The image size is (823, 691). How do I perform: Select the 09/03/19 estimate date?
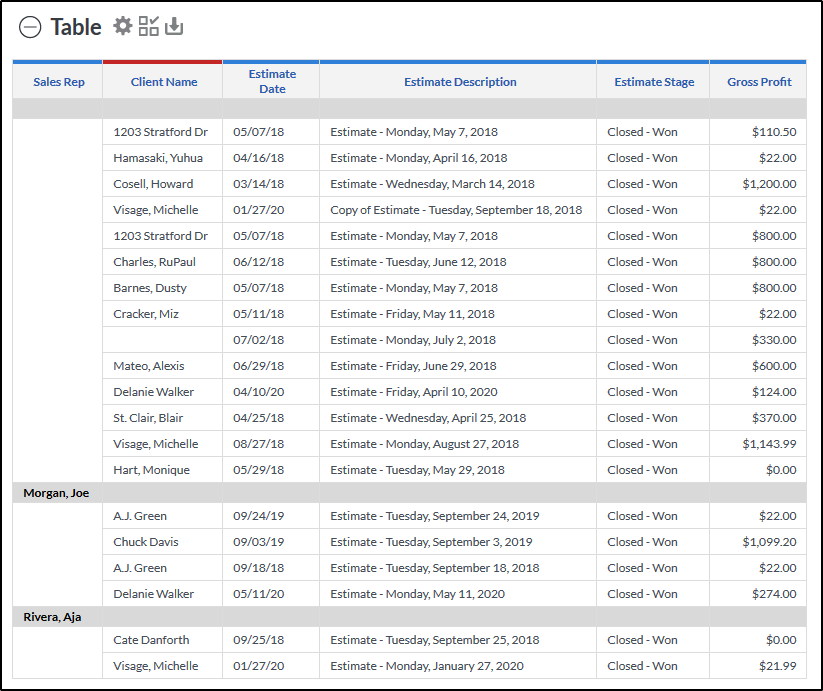tap(259, 542)
